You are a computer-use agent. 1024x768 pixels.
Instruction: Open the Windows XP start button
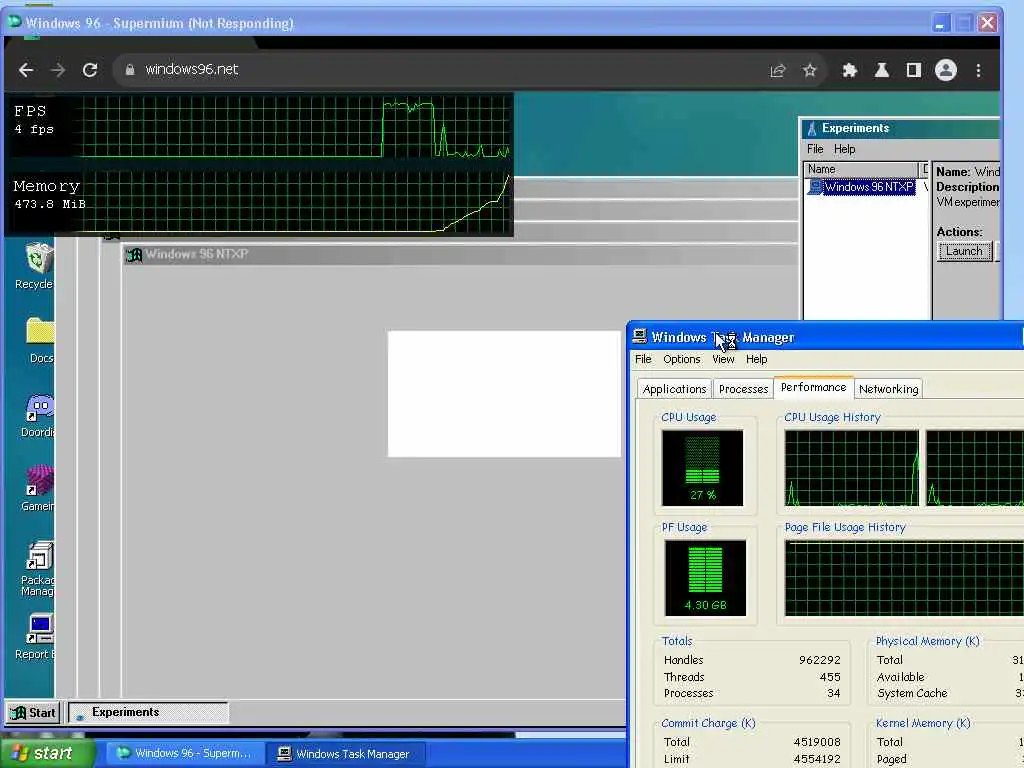(x=47, y=754)
